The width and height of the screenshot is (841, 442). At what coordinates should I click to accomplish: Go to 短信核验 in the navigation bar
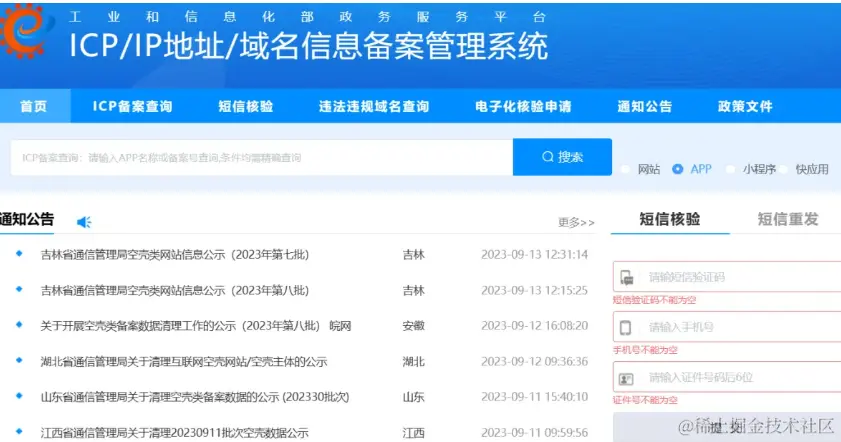[246, 106]
